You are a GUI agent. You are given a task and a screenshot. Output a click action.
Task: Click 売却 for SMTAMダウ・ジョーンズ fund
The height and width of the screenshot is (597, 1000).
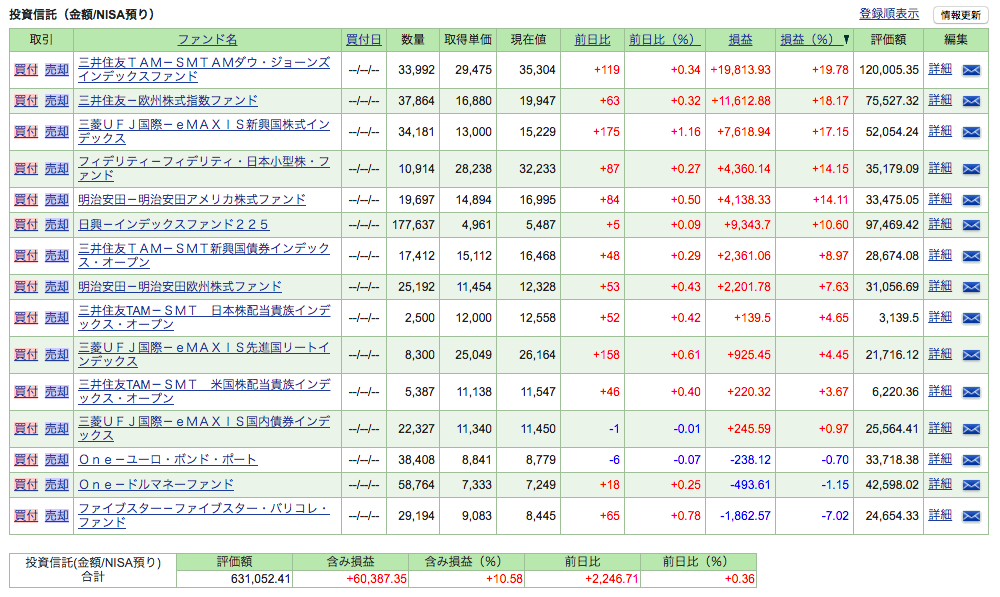pos(57,70)
